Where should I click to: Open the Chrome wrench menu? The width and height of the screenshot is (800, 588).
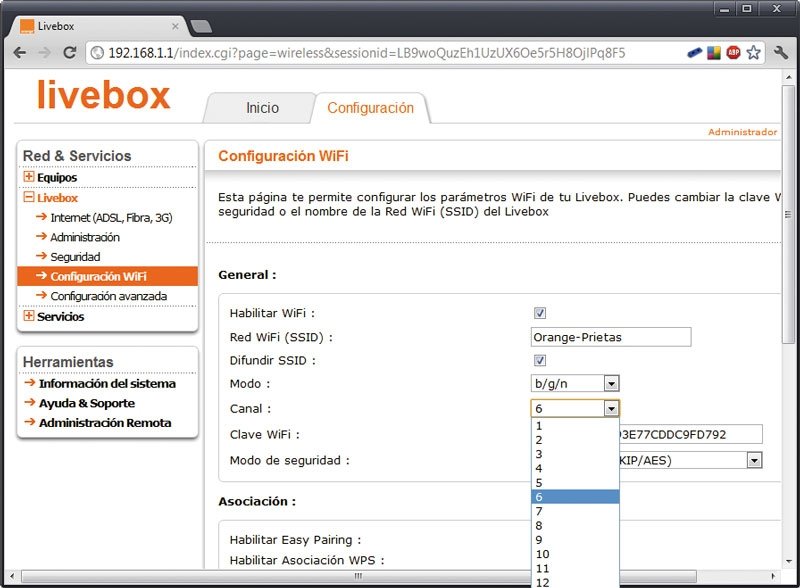pyautogui.click(x=781, y=53)
